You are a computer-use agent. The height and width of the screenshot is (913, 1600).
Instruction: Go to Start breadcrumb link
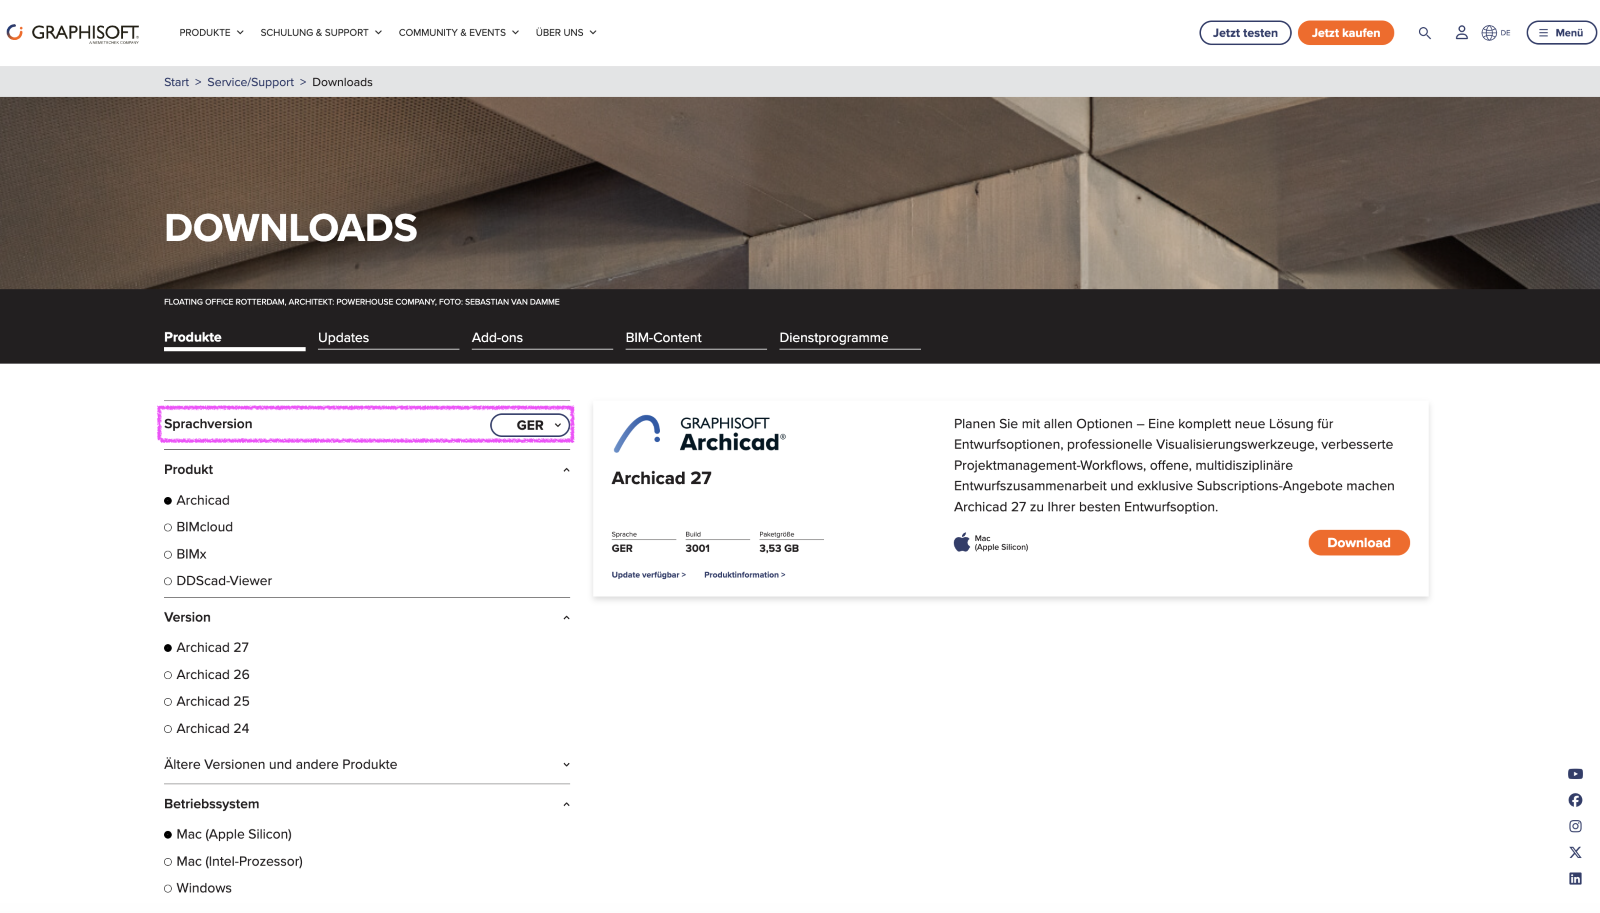pos(176,82)
